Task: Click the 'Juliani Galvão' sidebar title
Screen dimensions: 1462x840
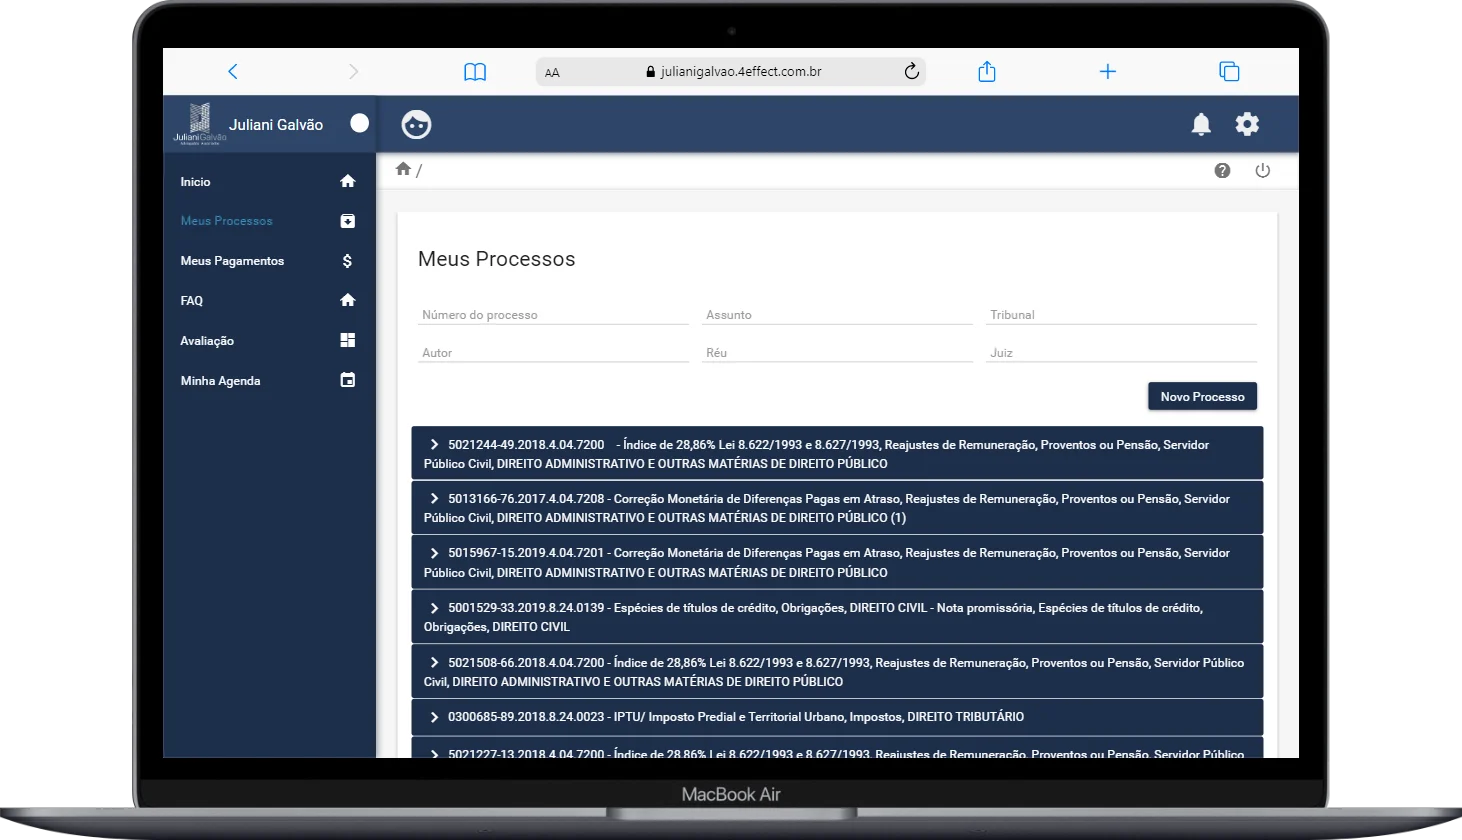Action: coord(276,124)
